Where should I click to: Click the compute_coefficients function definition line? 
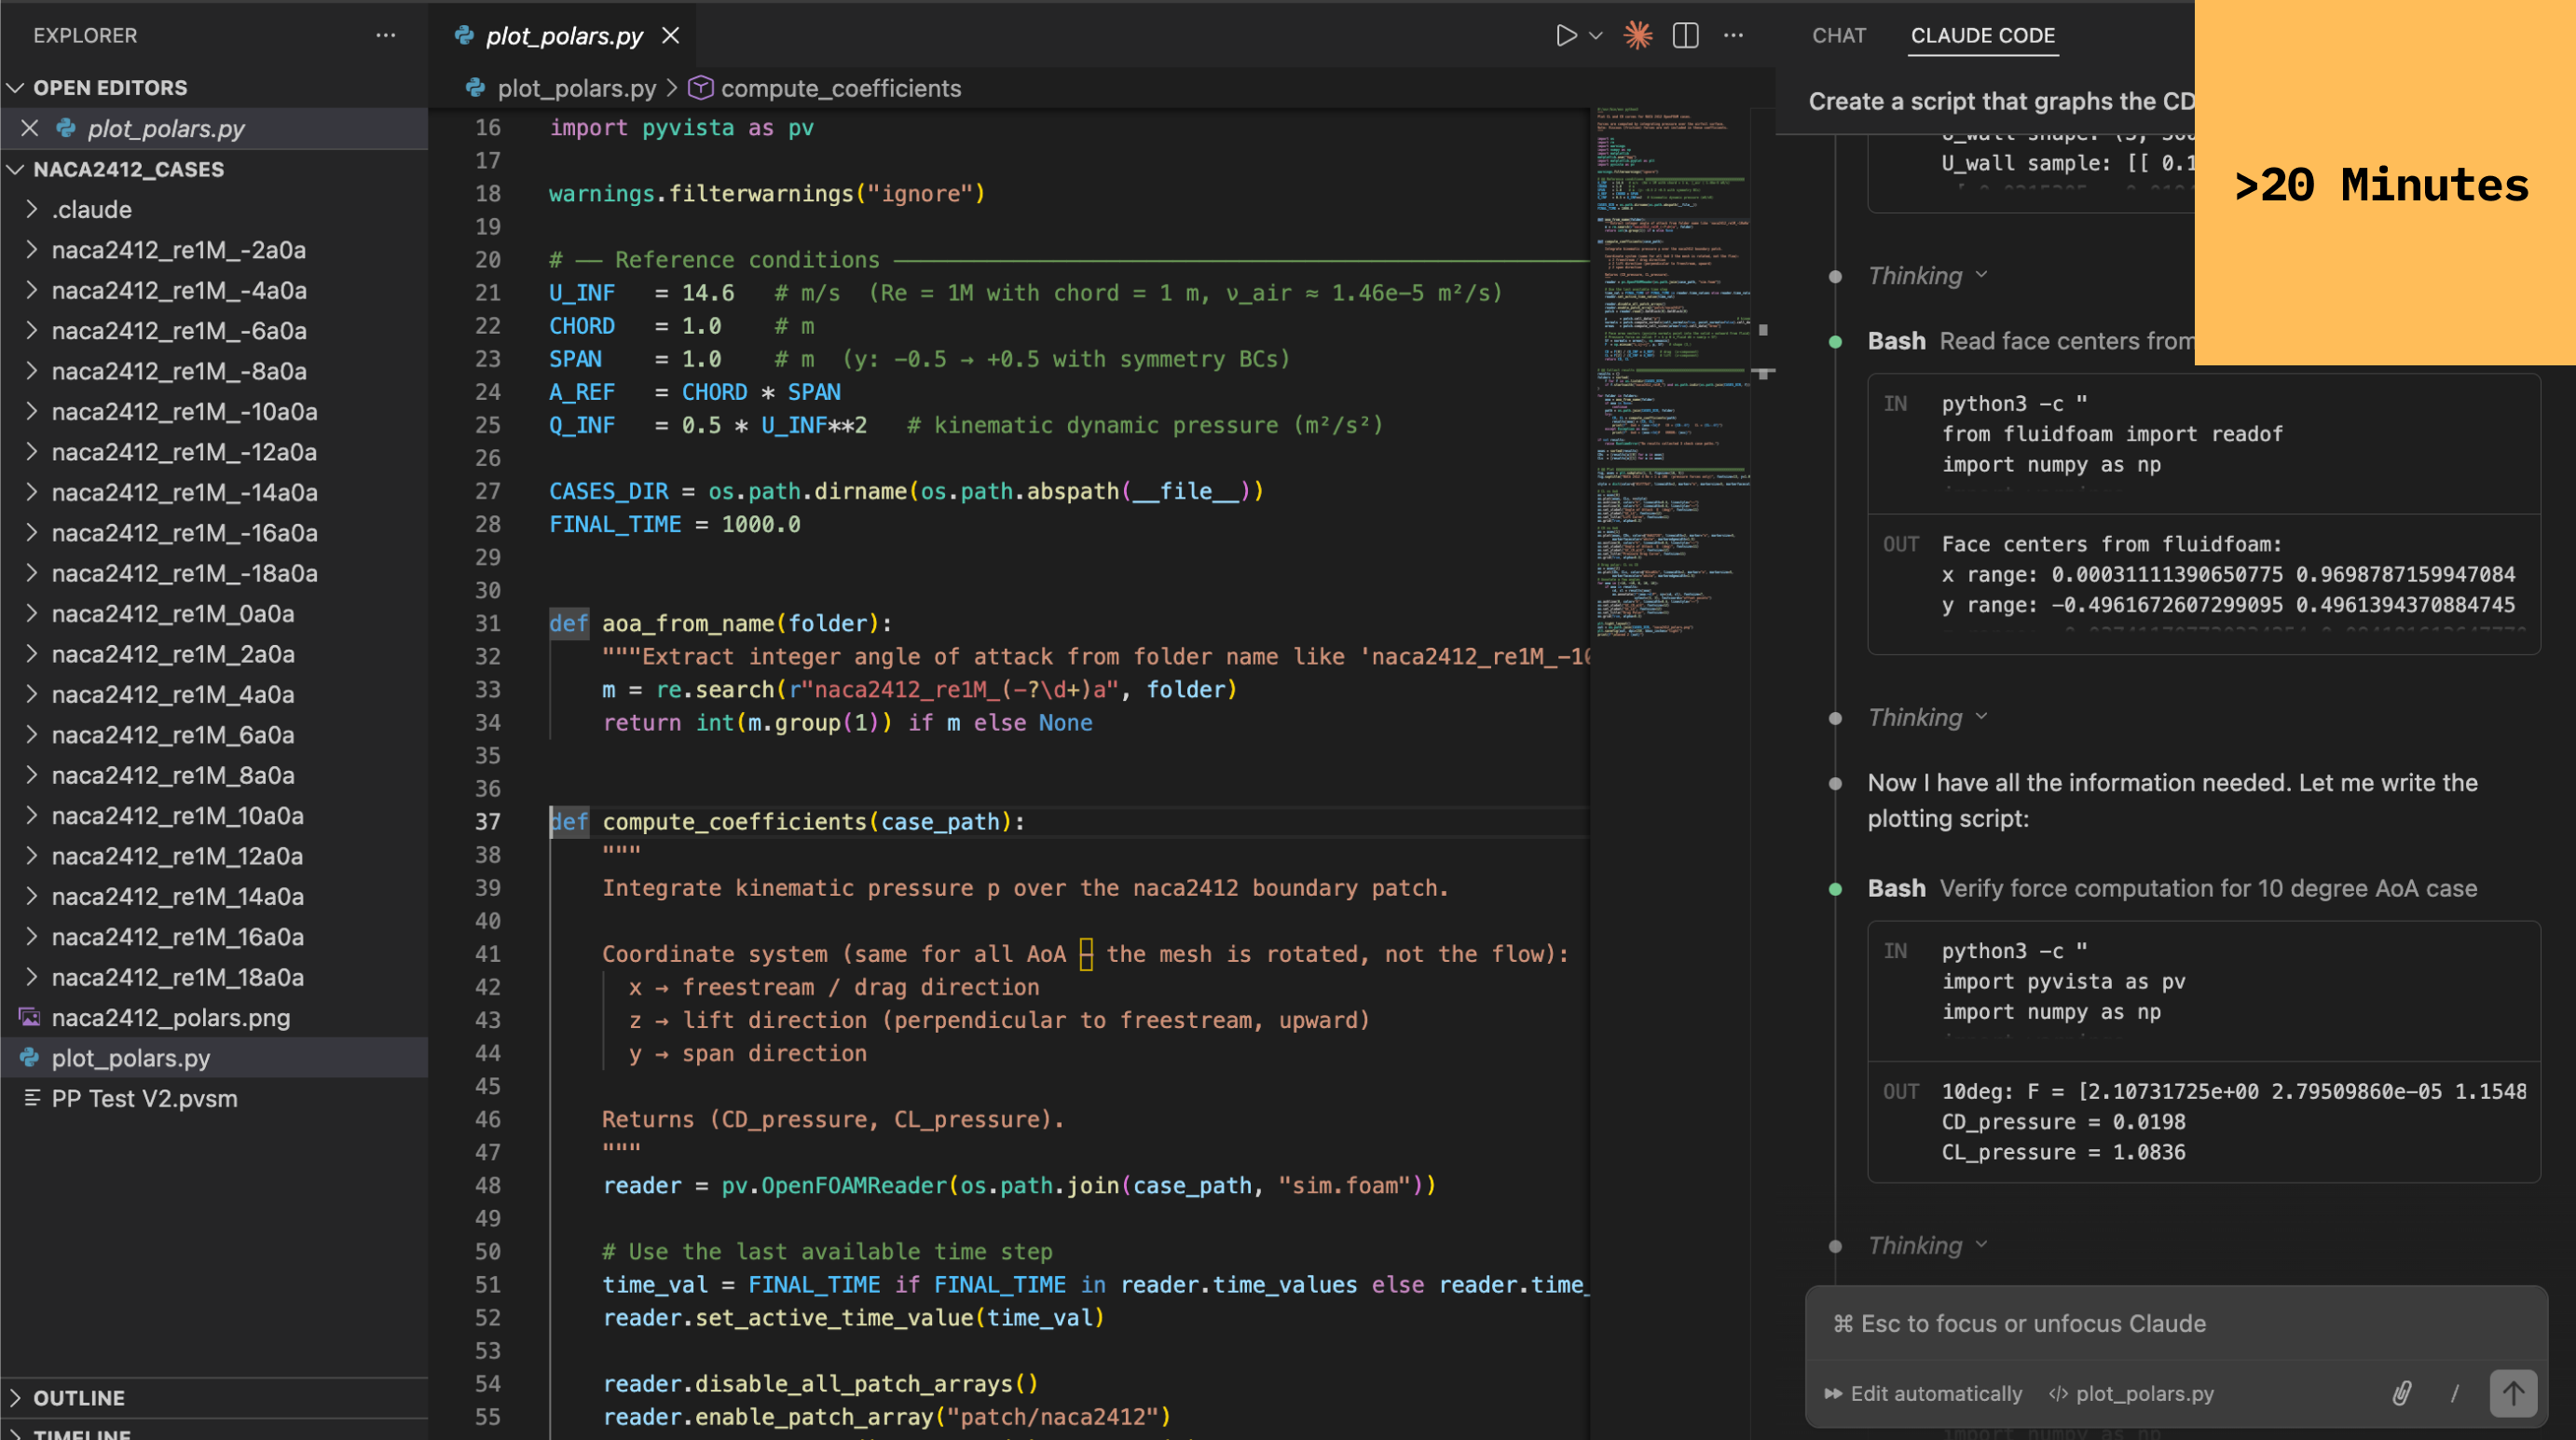tap(788, 822)
